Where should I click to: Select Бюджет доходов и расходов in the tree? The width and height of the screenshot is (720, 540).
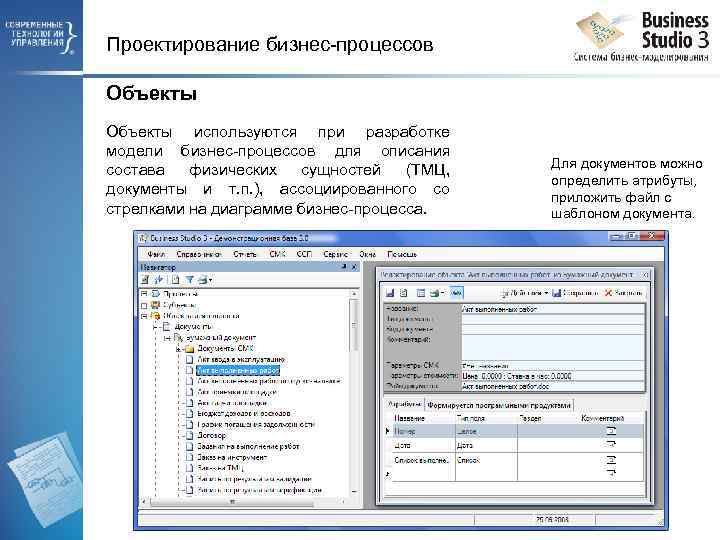pos(244,413)
